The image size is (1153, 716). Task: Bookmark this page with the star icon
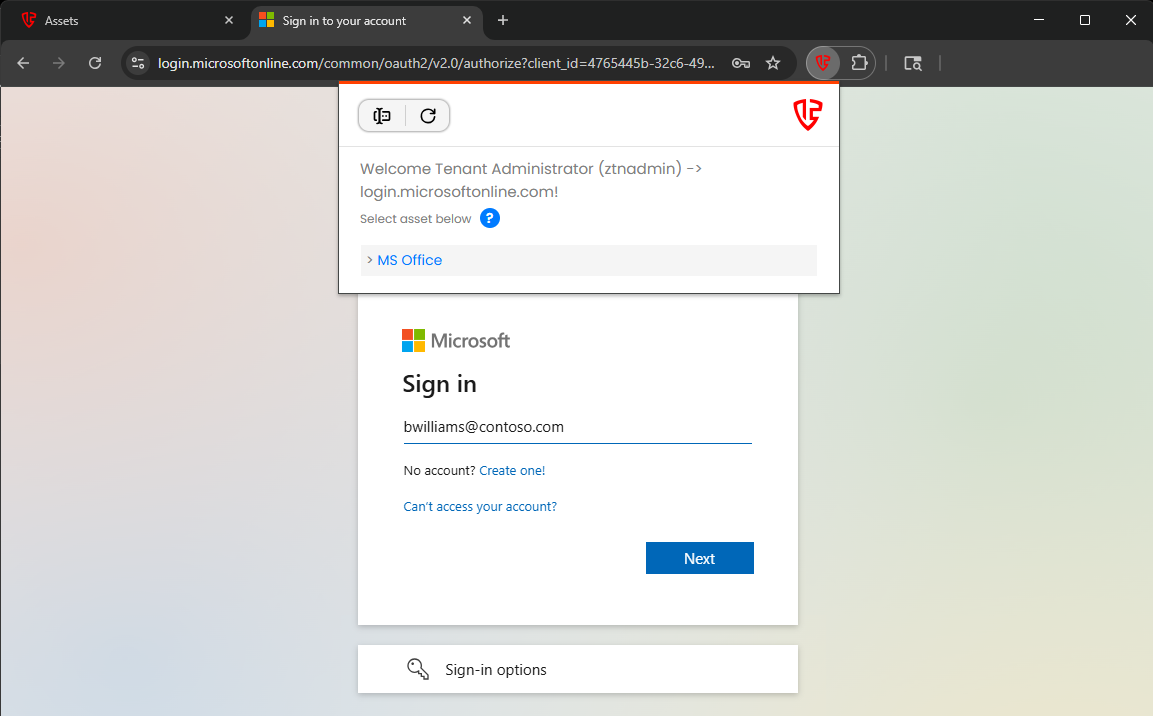773,63
